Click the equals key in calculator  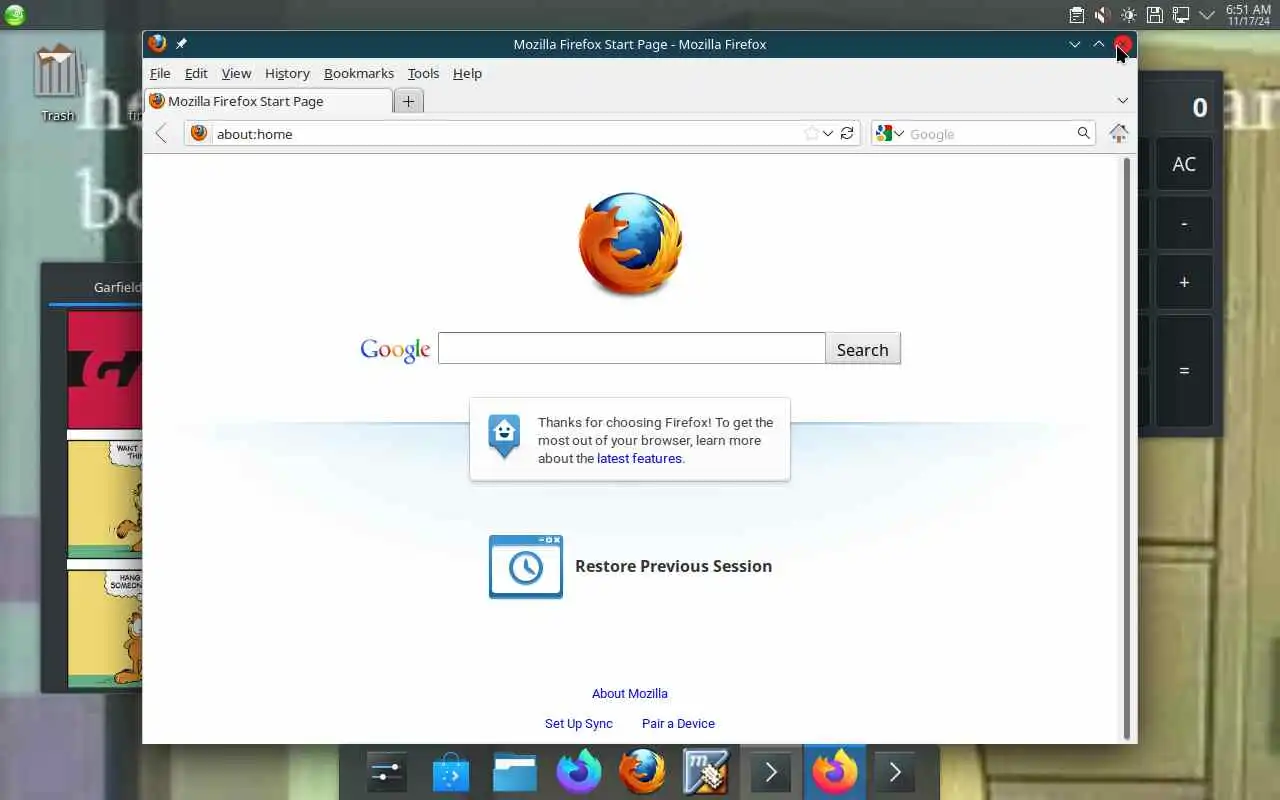pos(1184,370)
